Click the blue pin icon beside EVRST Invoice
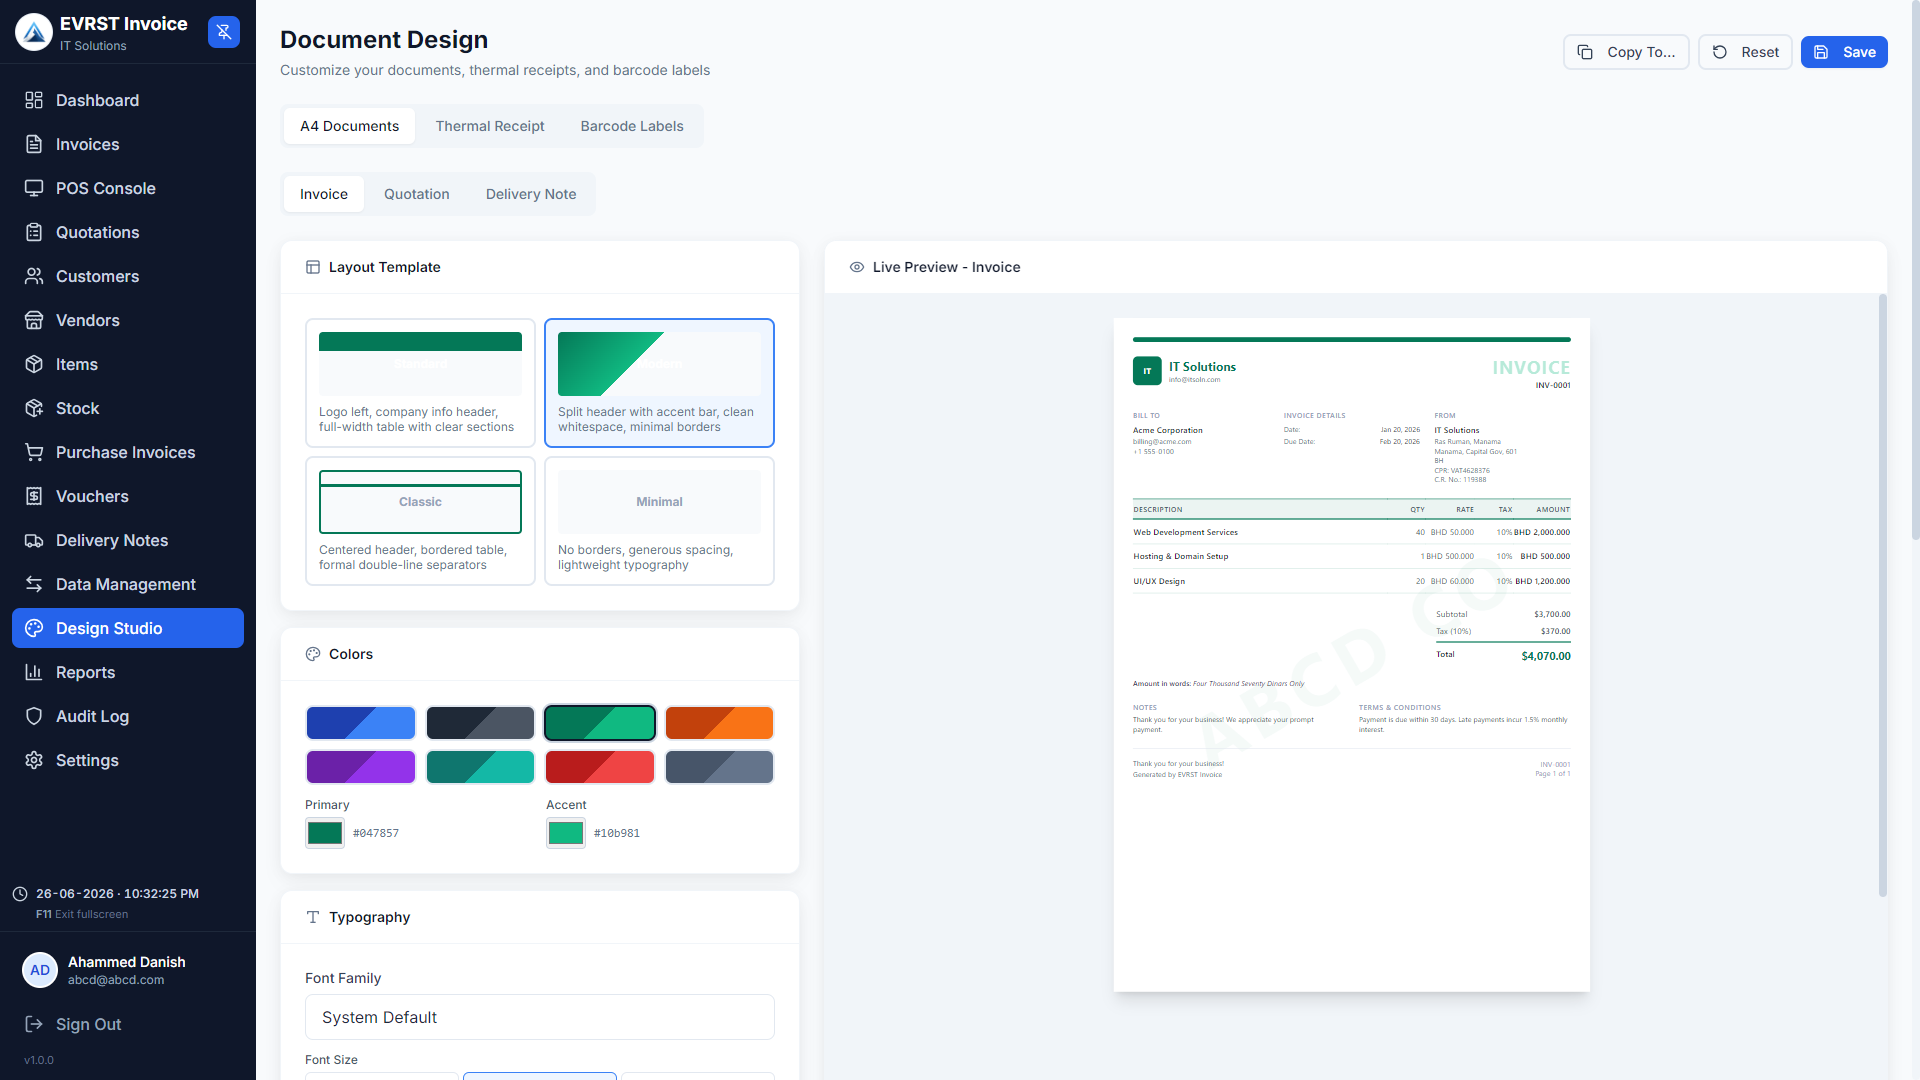Viewport: 1920px width, 1080px height. pyautogui.click(x=224, y=32)
